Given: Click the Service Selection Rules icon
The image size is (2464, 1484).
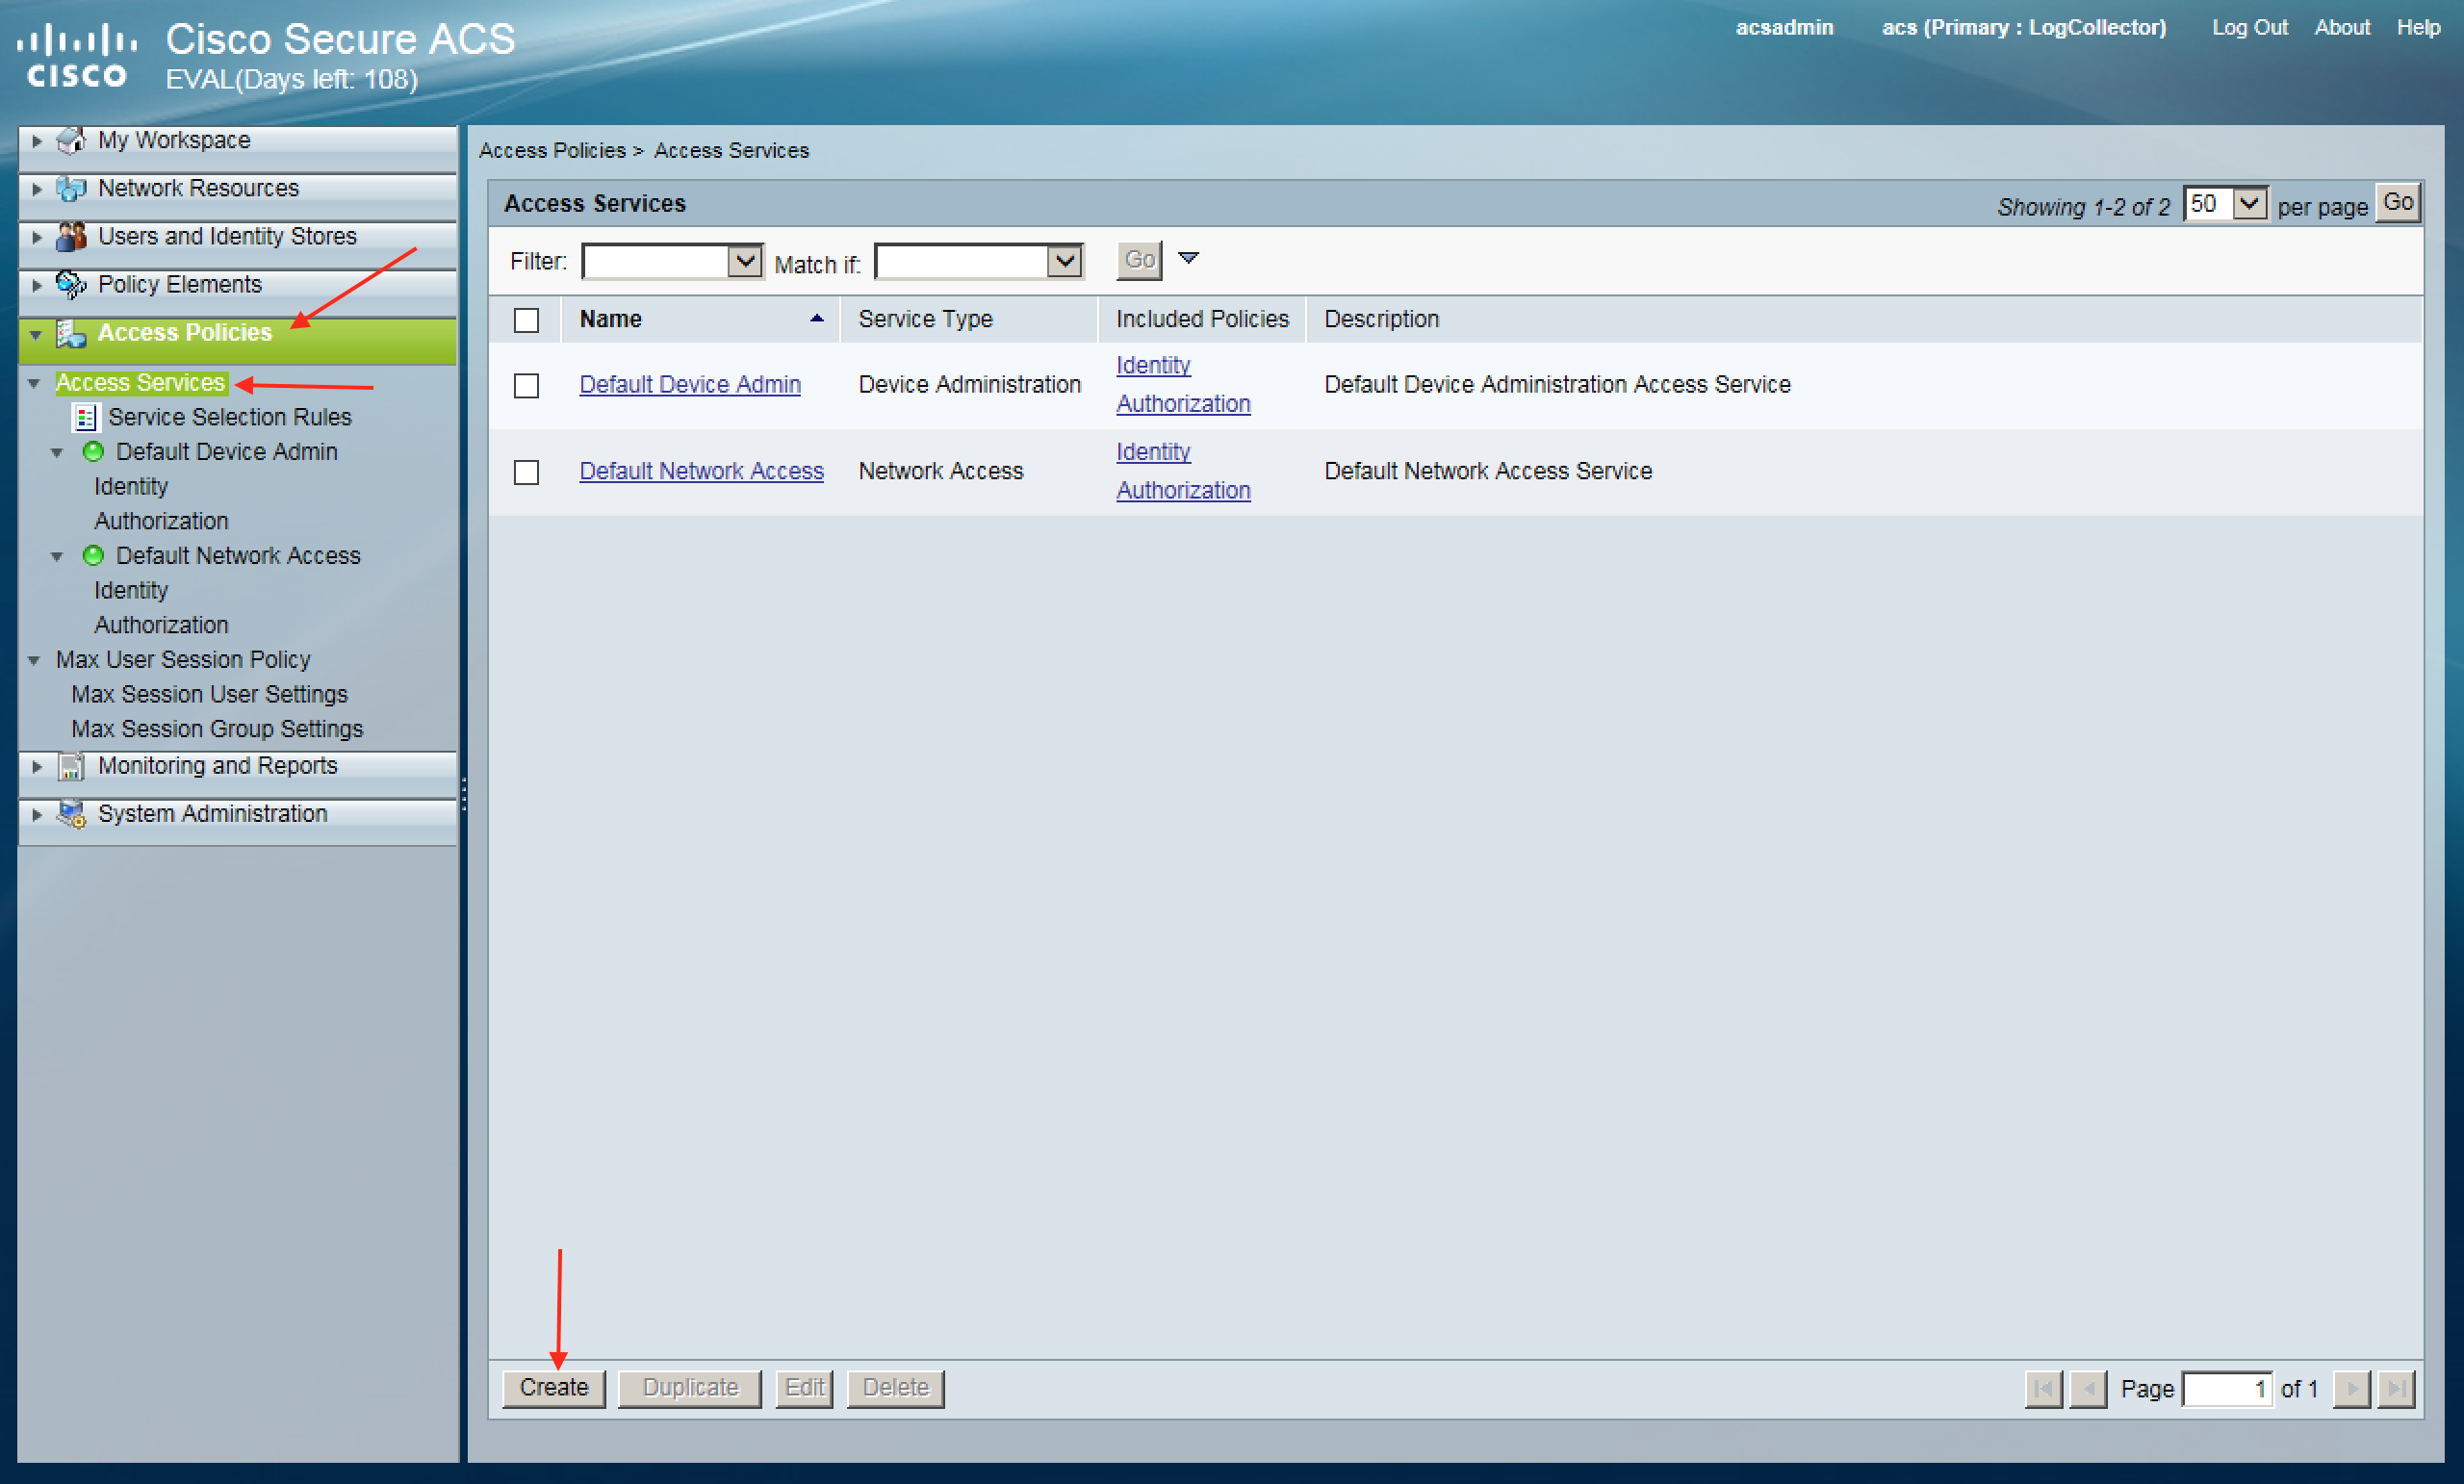Looking at the screenshot, I should click(x=86, y=417).
